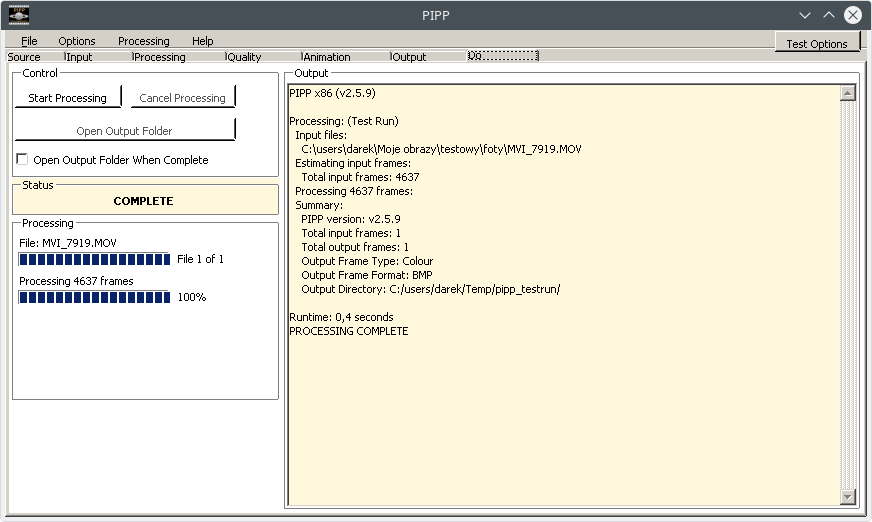The height and width of the screenshot is (522, 872).
Task: Show the Animation tab
Action: 326,57
